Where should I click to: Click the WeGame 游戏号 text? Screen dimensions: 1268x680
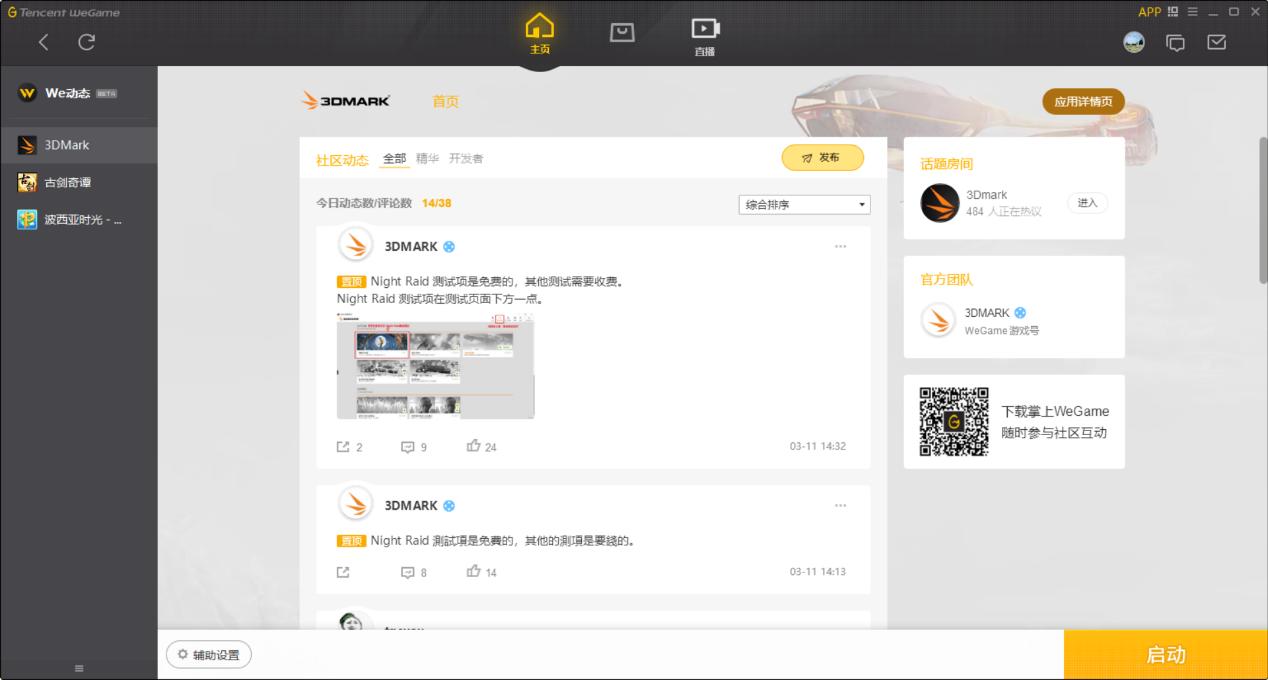(x=1002, y=330)
